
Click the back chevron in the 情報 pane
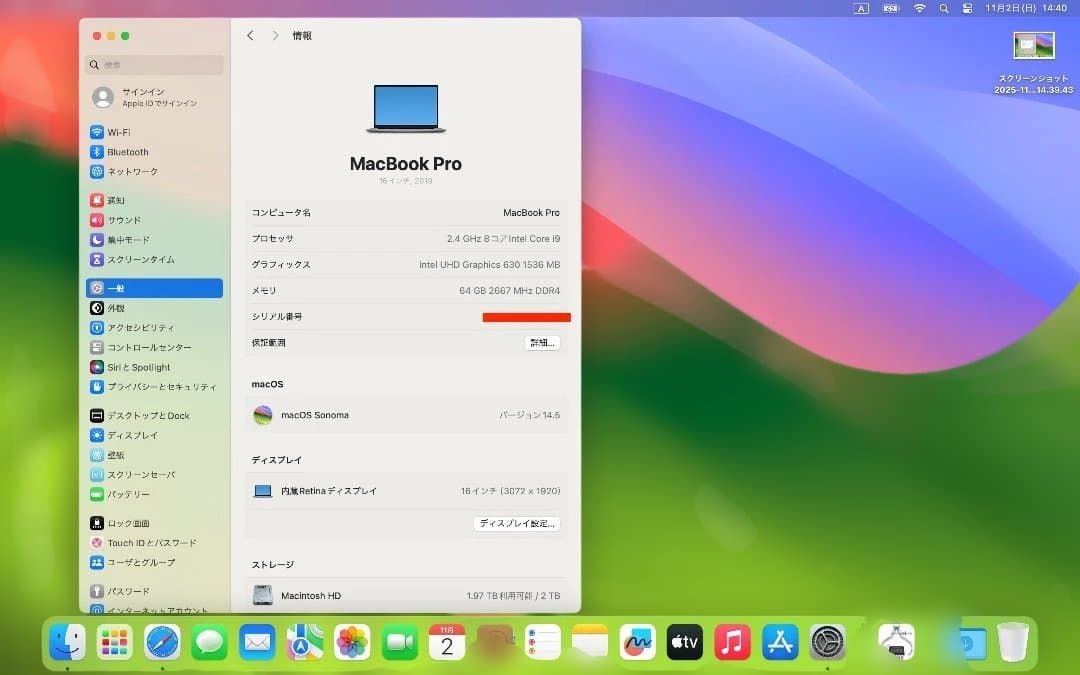(250, 35)
